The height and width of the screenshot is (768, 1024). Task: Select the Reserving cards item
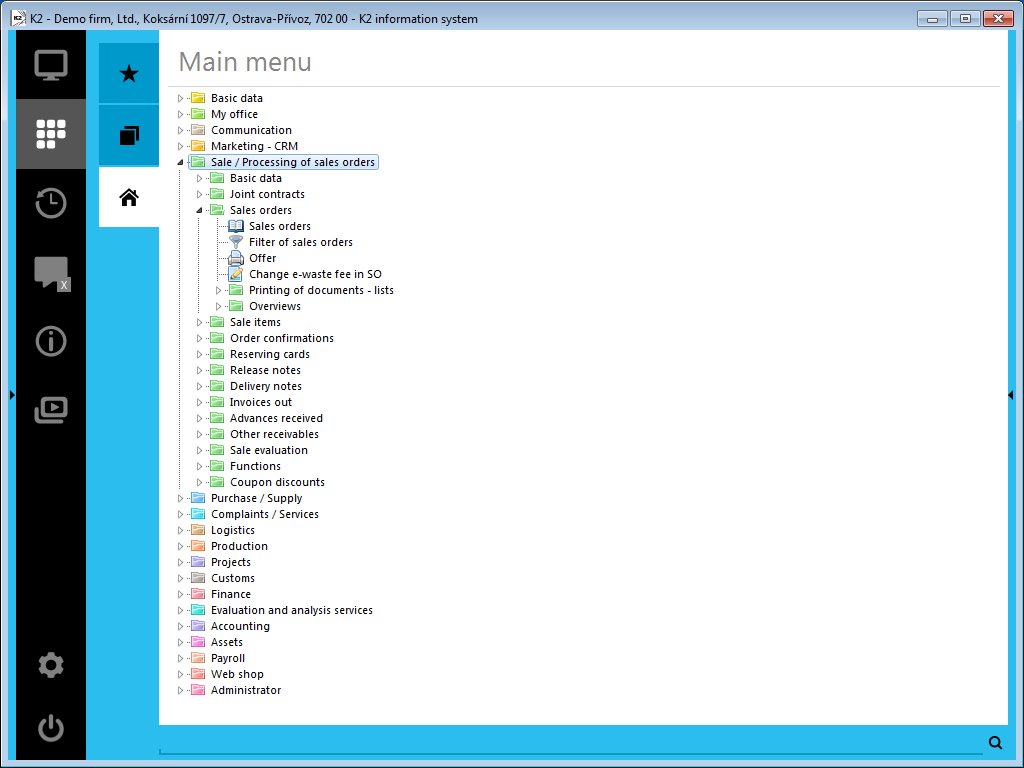[270, 354]
